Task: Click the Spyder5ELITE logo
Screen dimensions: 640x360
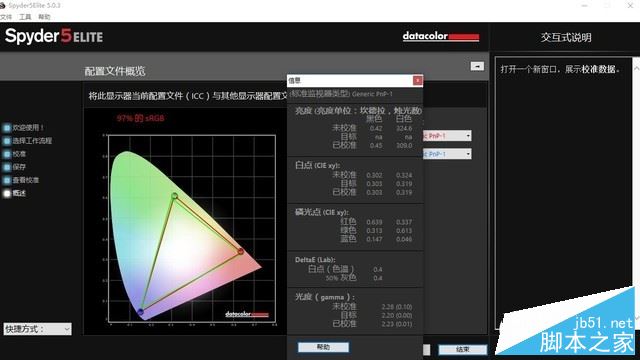Action: point(54,36)
